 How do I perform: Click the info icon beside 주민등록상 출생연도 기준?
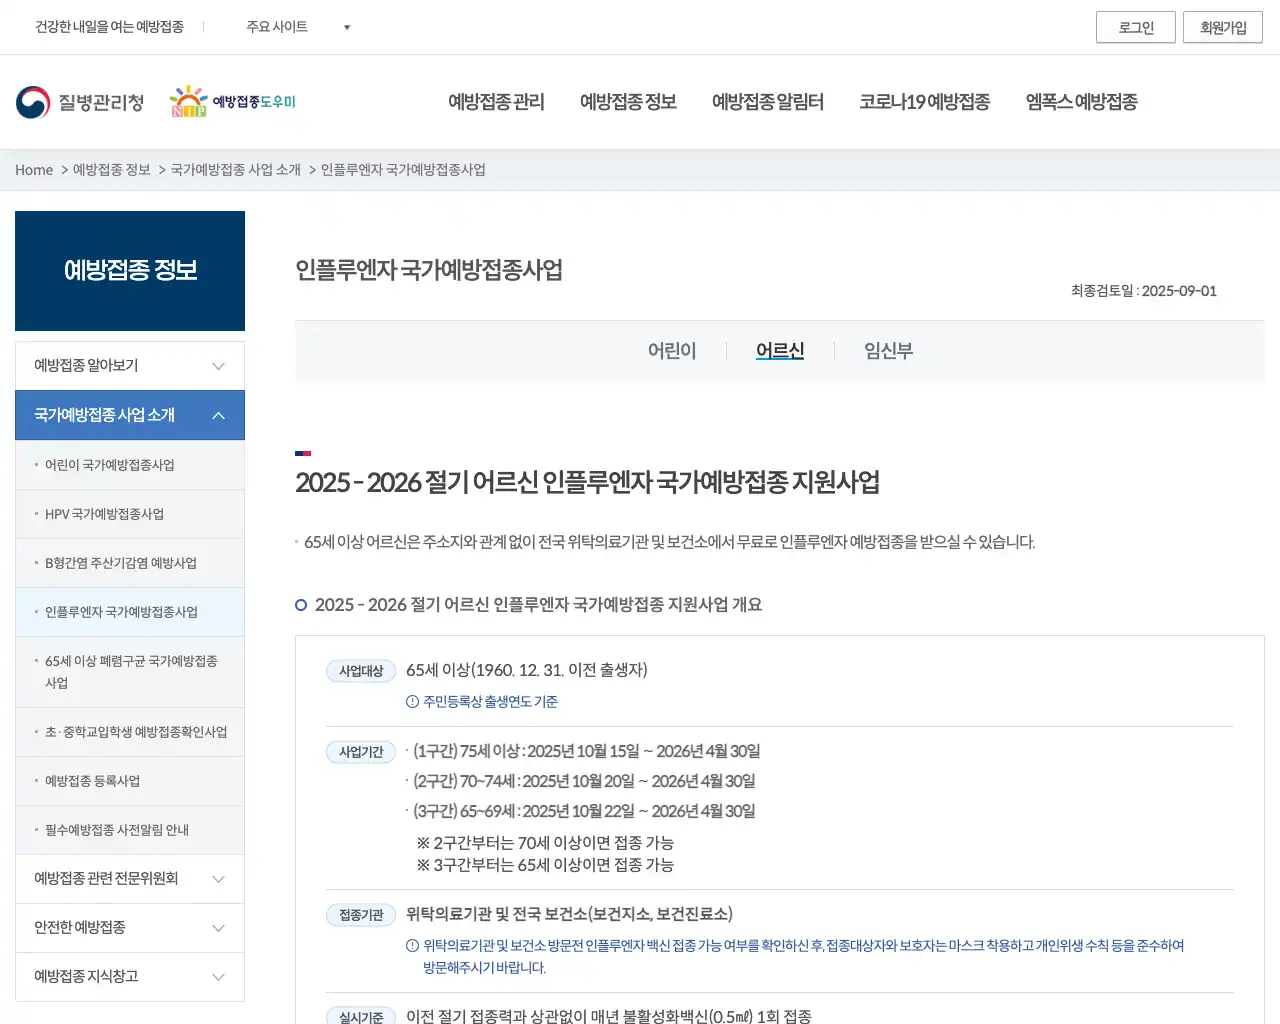[410, 701]
